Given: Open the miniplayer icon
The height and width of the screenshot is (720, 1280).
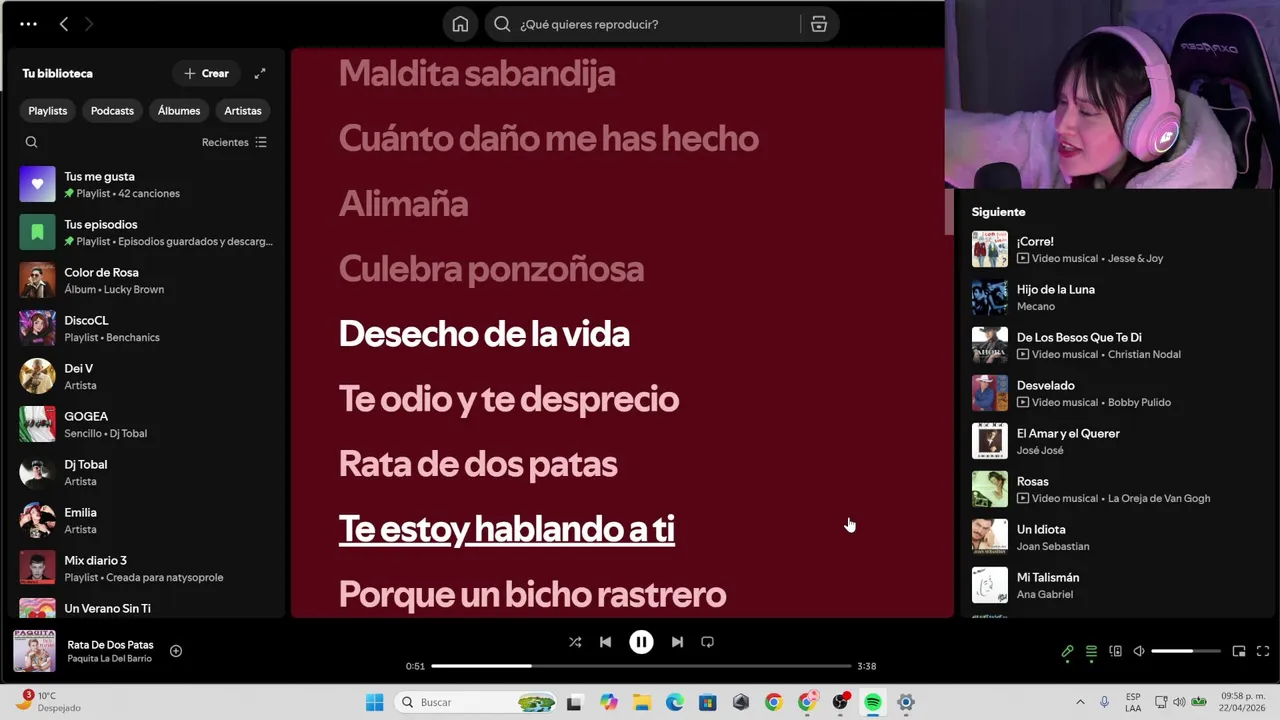Looking at the screenshot, I should (1239, 651).
